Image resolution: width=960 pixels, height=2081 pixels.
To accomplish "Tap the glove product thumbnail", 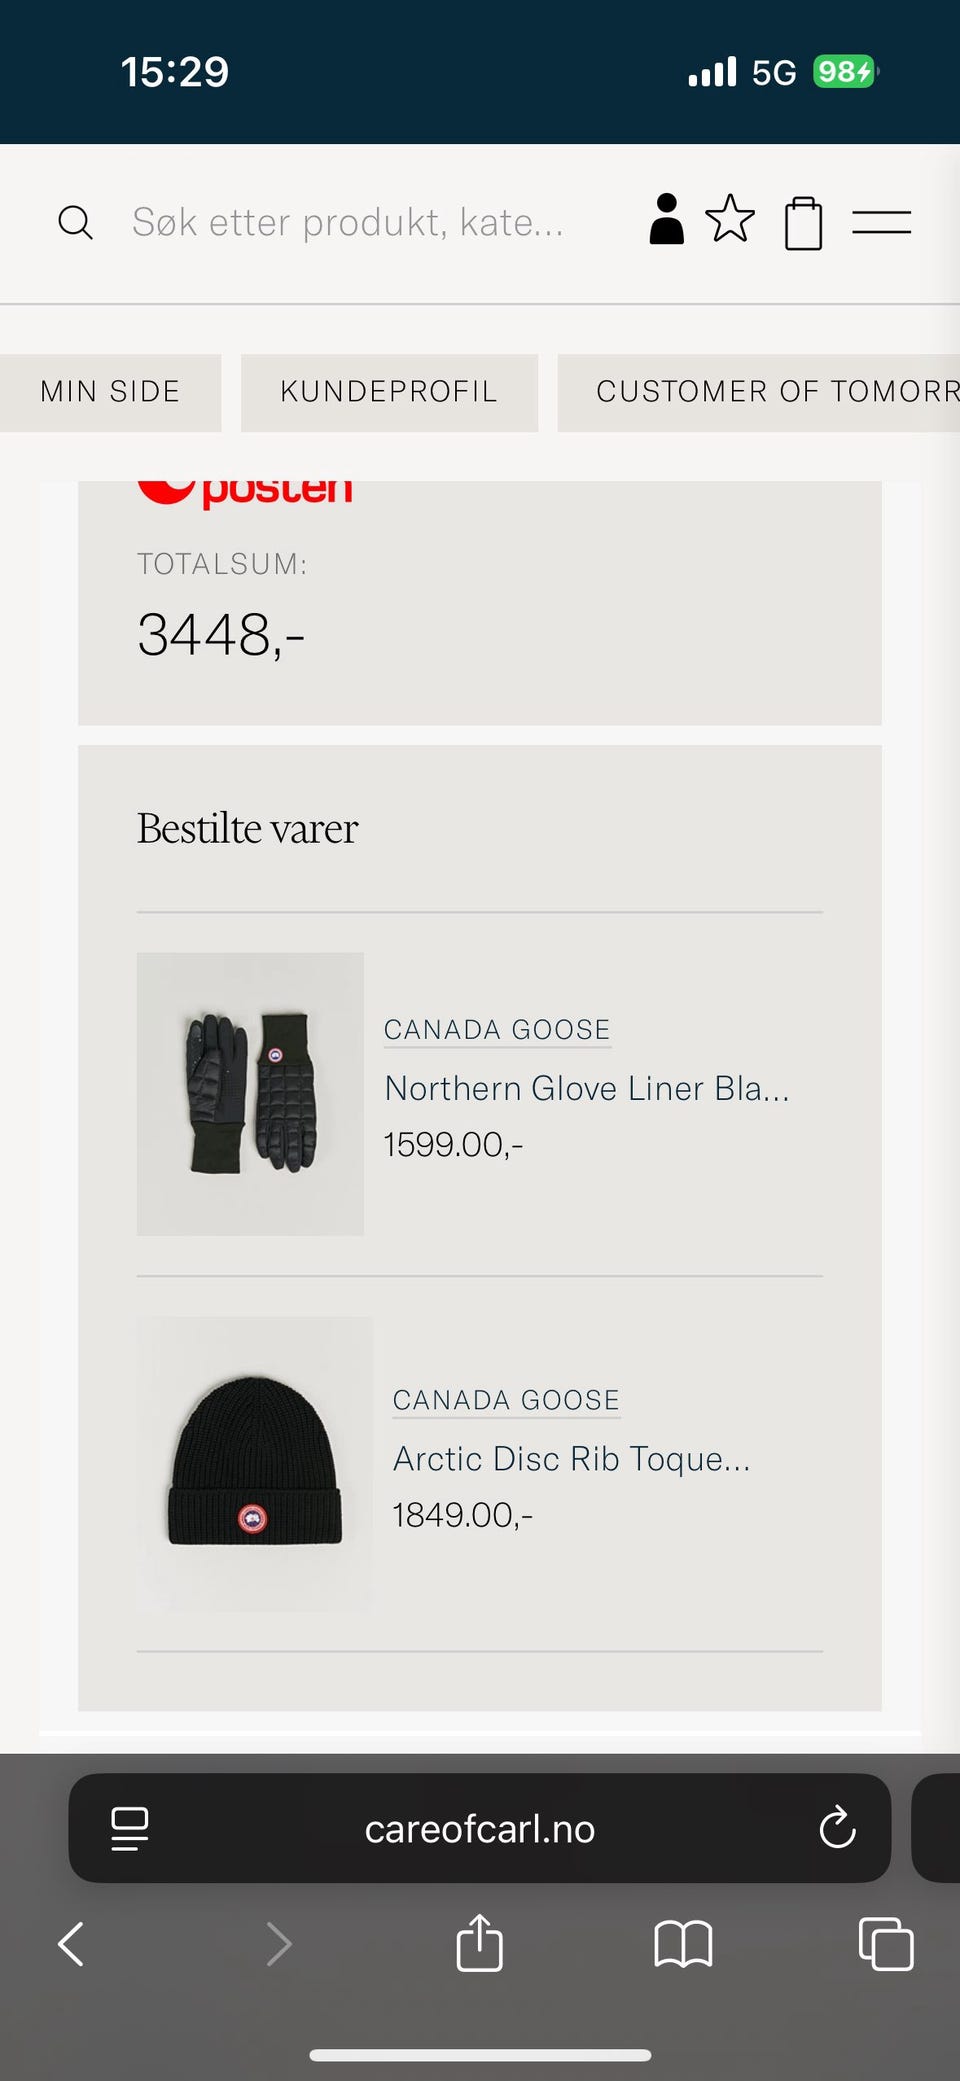I will pos(250,1093).
